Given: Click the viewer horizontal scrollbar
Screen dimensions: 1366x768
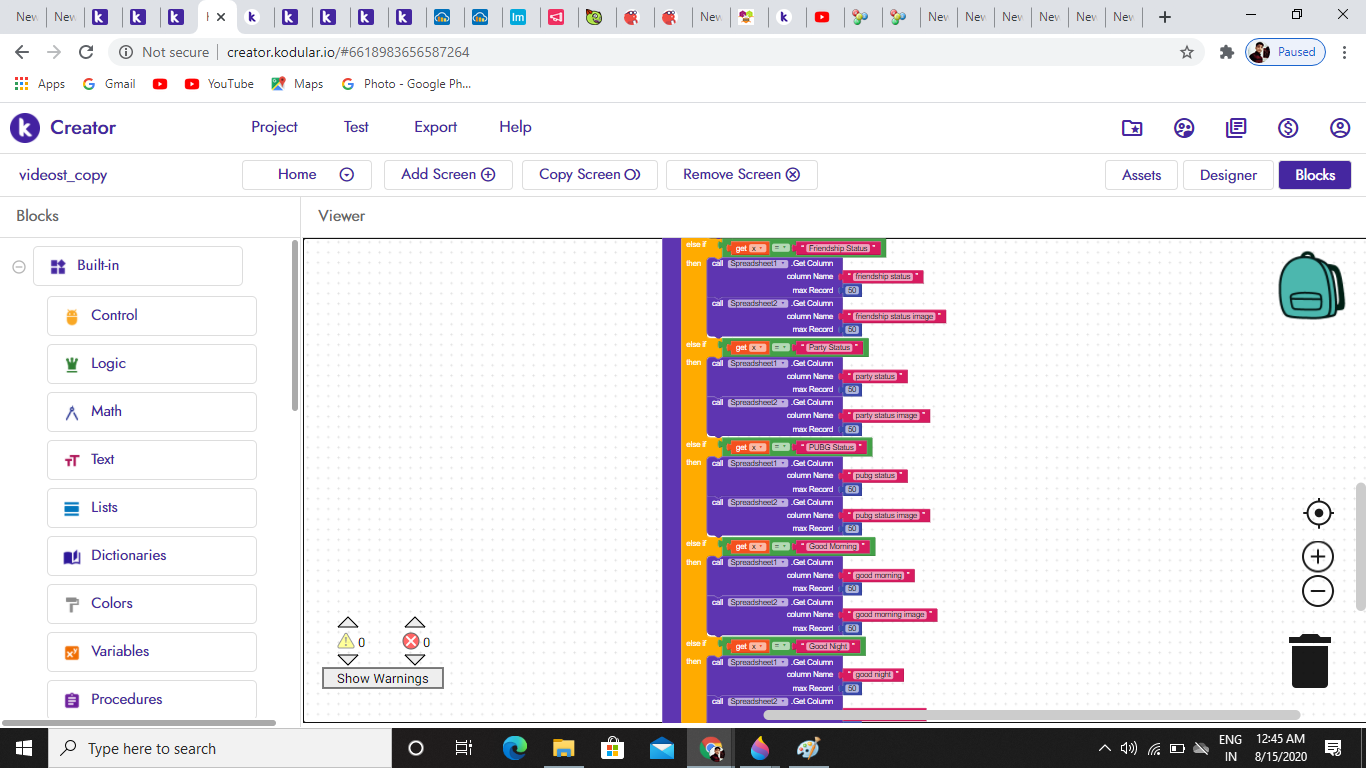Looking at the screenshot, I should coord(1030,715).
